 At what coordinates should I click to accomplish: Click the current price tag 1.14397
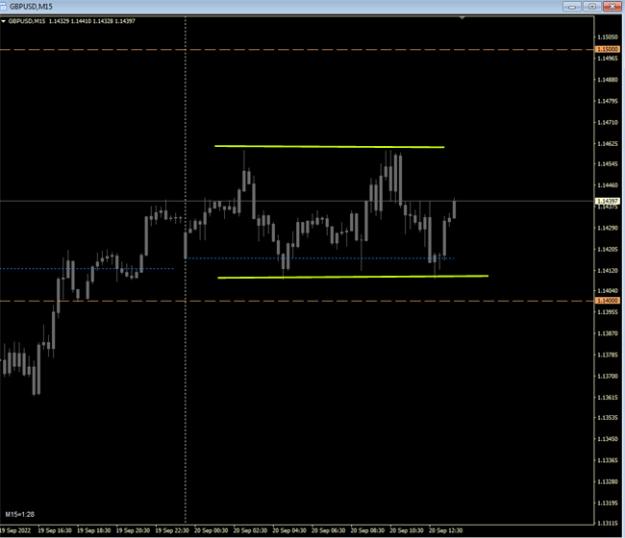[607, 201]
